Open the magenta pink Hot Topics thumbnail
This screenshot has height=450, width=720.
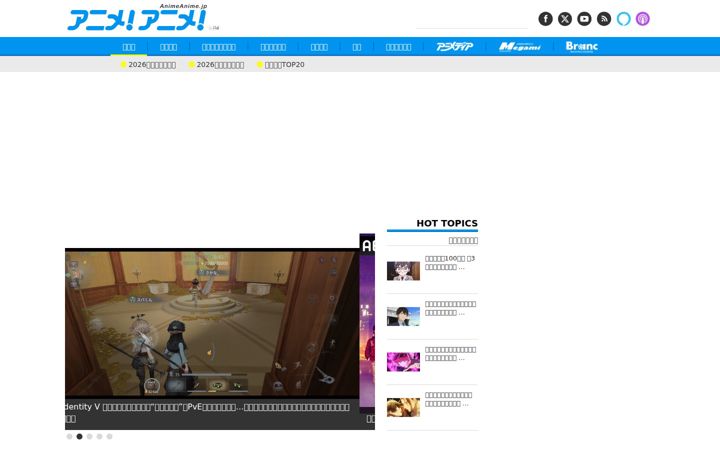coord(403,362)
